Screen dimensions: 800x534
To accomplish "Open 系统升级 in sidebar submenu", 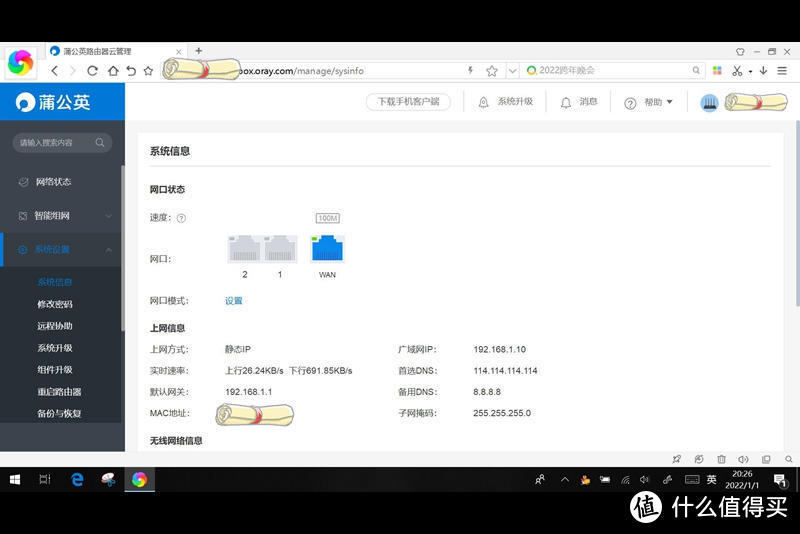I will coord(55,348).
